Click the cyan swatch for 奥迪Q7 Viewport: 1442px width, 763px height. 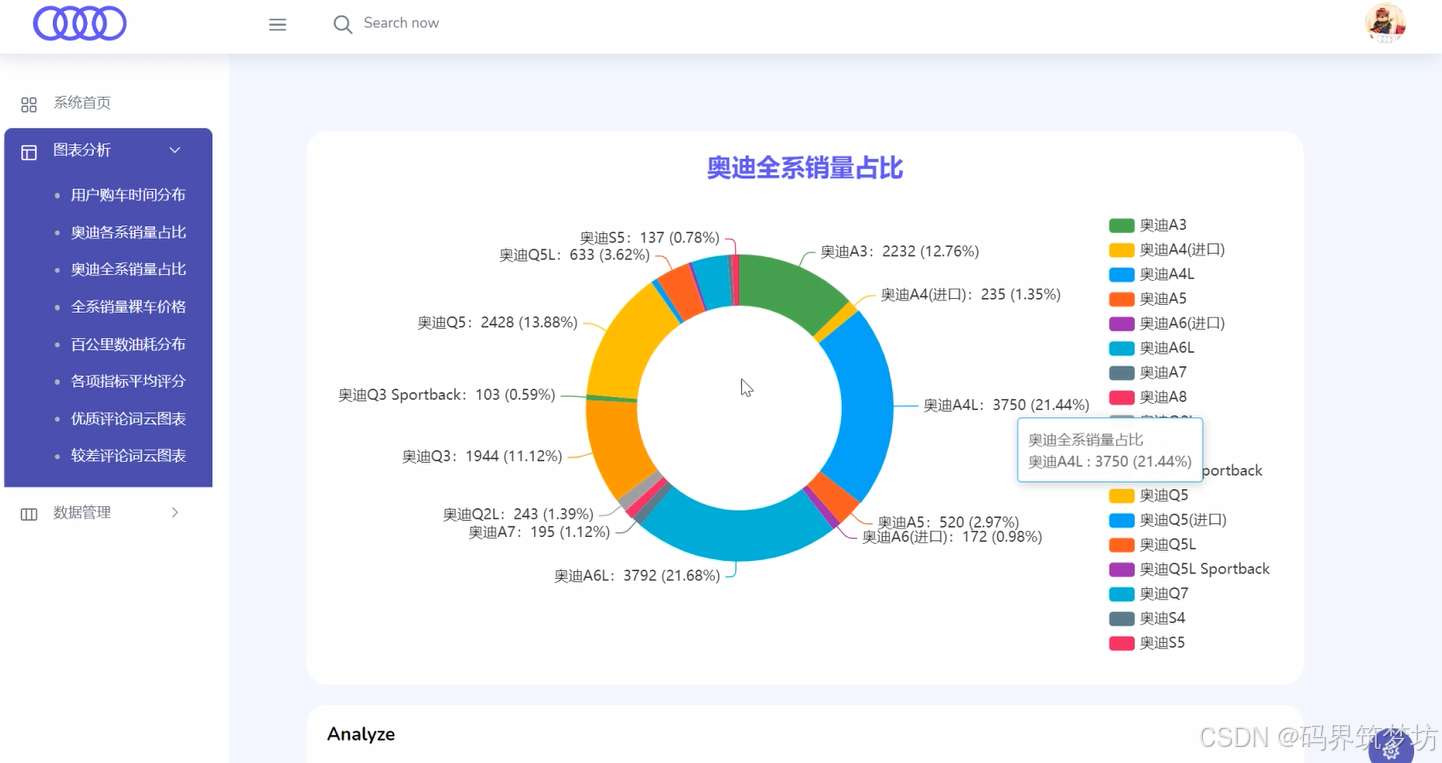point(1122,594)
